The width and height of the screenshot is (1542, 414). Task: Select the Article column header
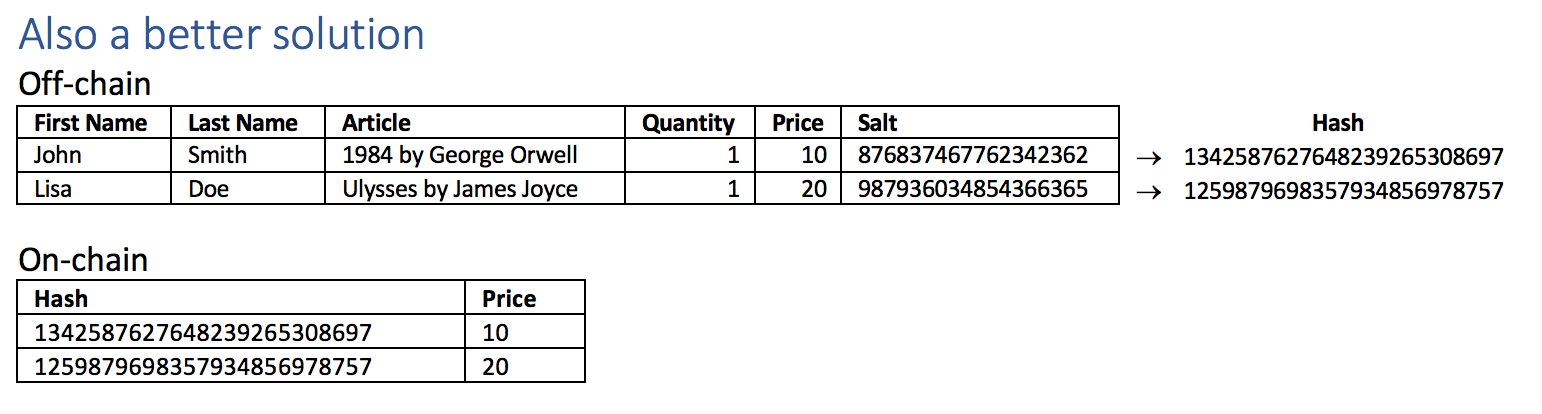376,123
